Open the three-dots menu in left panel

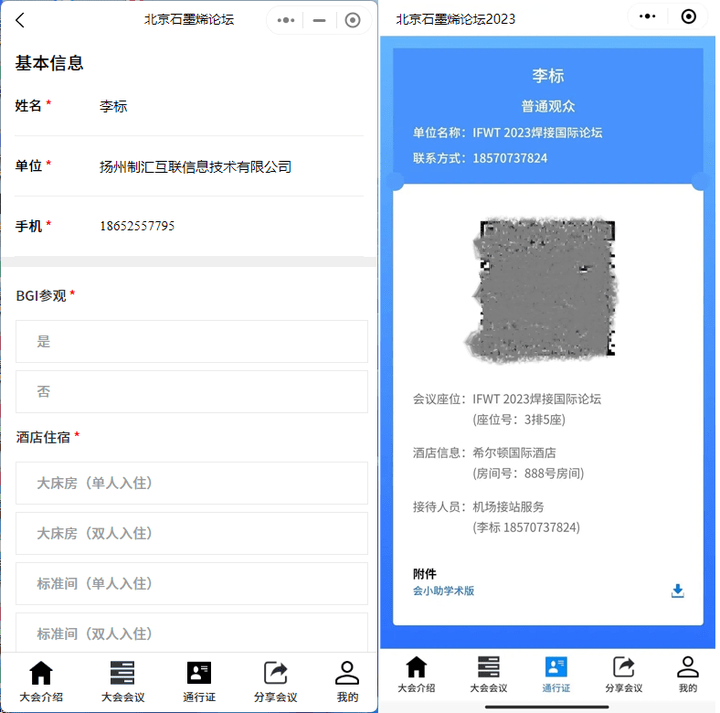286,20
